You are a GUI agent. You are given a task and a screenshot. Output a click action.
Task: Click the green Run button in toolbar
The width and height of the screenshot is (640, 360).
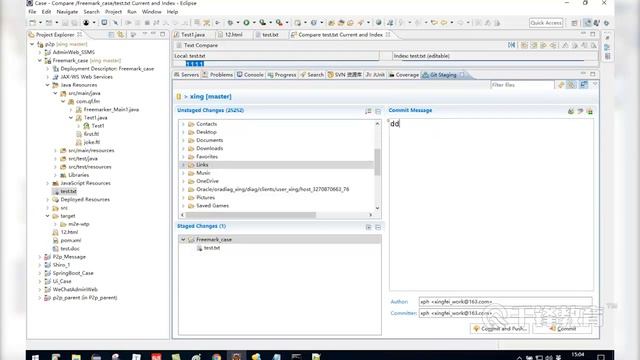tap(247, 23)
